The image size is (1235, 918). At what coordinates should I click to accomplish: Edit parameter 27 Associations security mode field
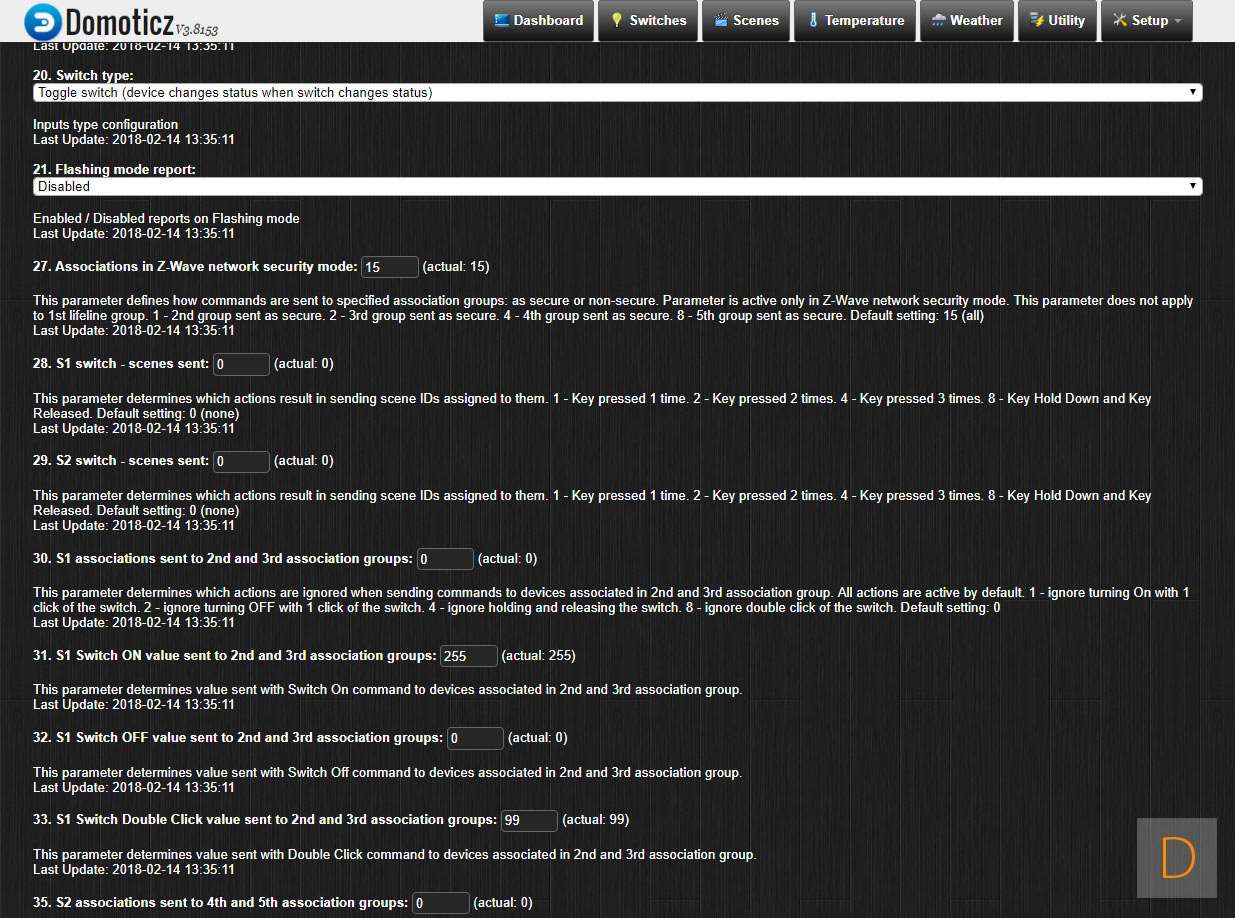(390, 267)
